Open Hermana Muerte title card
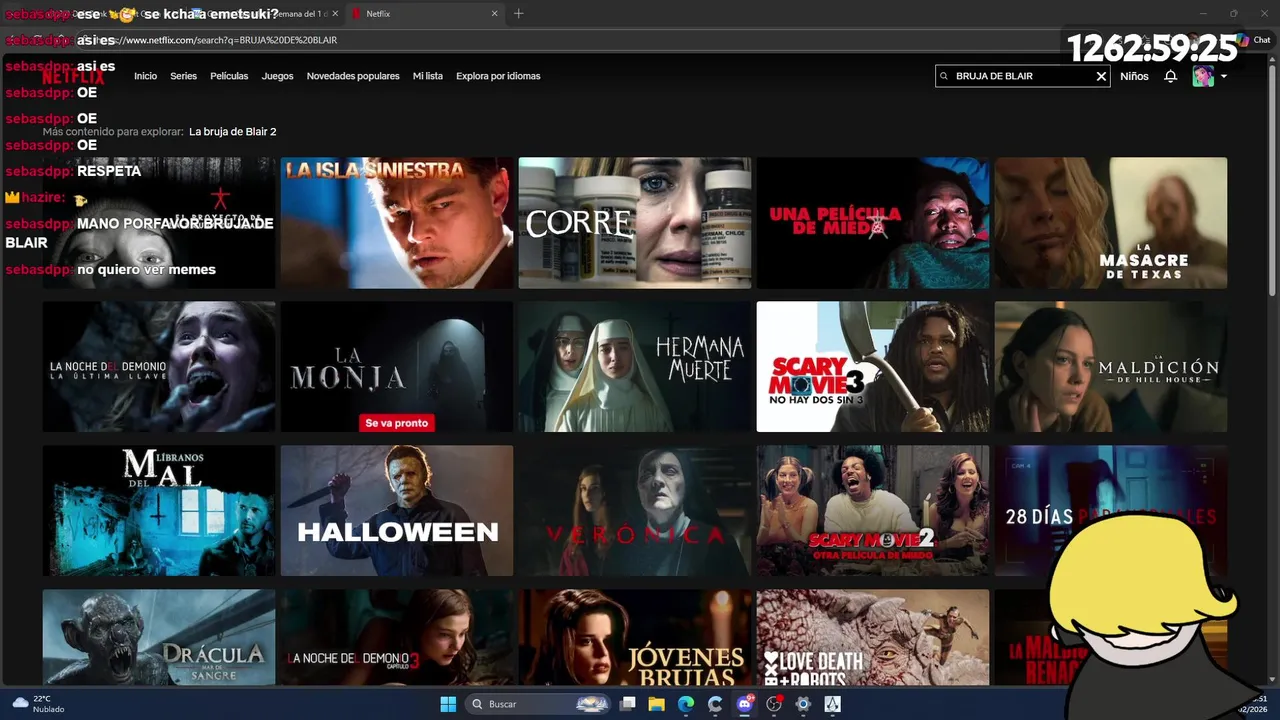The width and height of the screenshot is (1280, 720). pyautogui.click(x=635, y=367)
